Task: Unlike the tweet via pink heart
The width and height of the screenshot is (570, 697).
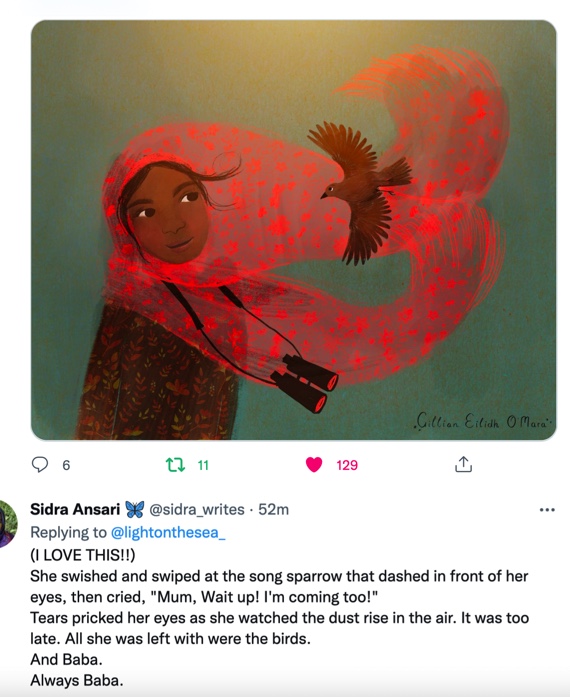Action: click(x=314, y=465)
